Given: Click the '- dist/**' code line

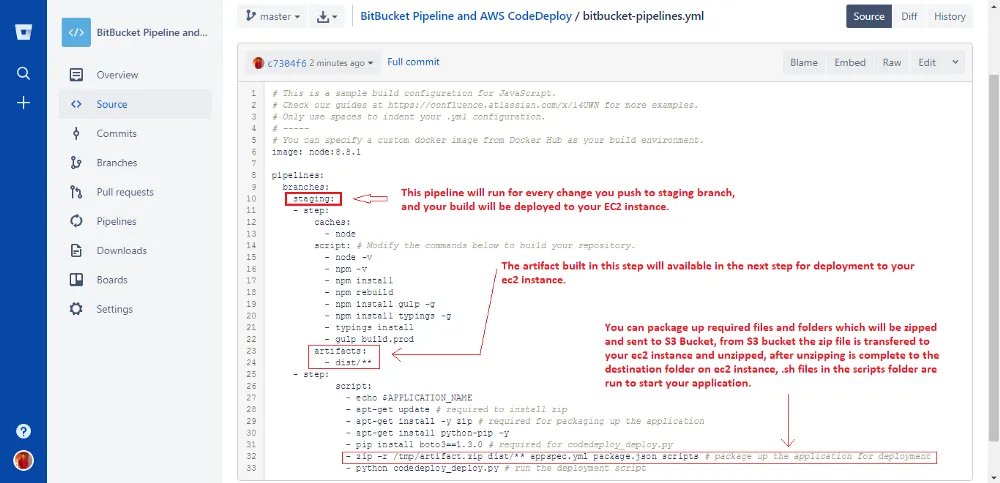Looking at the screenshot, I should (348, 362).
